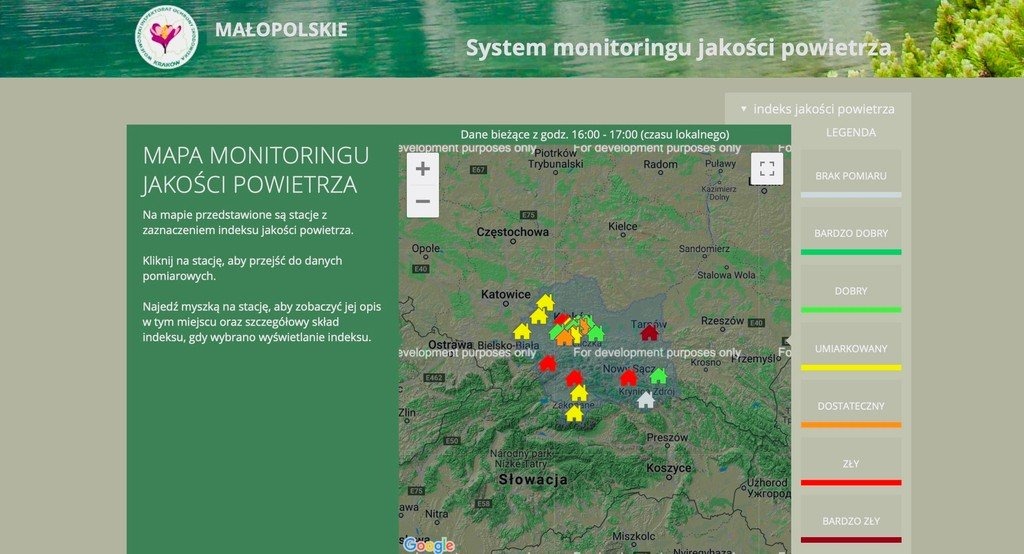Click the Koszyce label on the map

click(669, 468)
